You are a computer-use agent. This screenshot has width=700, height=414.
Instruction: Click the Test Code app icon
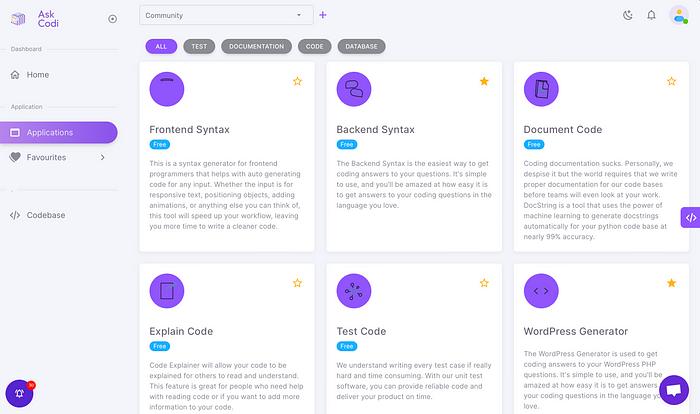click(354, 290)
